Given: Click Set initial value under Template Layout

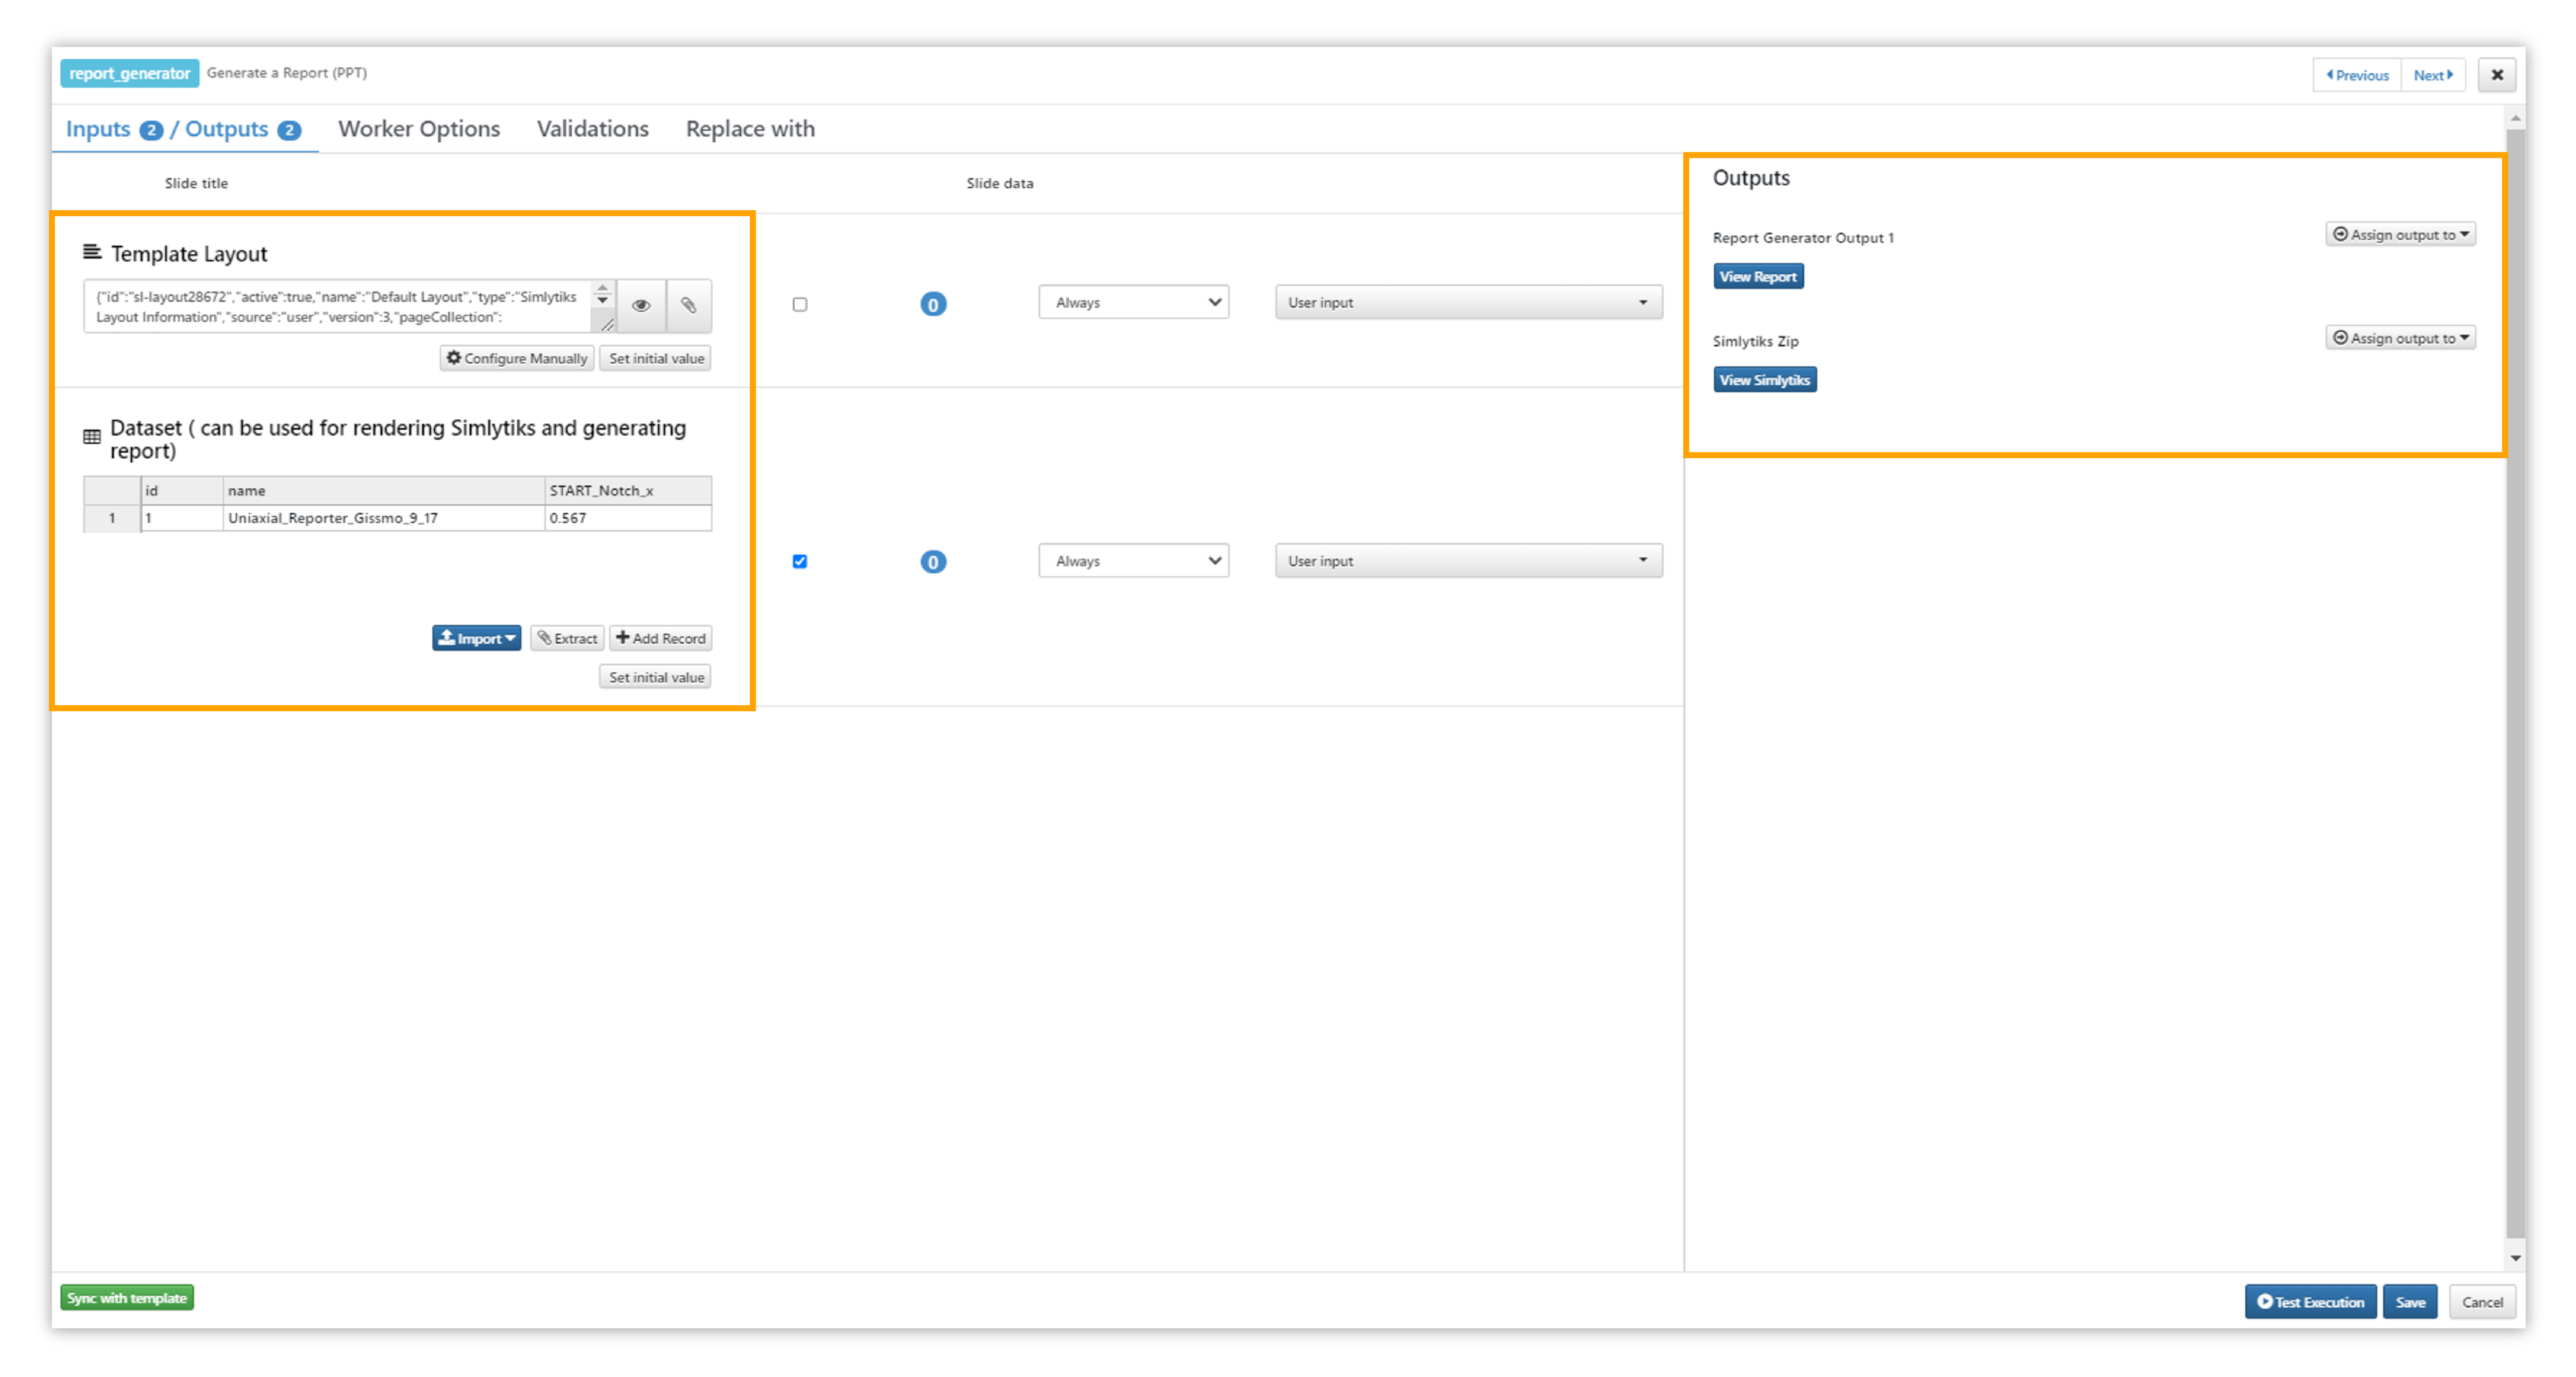Looking at the screenshot, I should tap(656, 358).
